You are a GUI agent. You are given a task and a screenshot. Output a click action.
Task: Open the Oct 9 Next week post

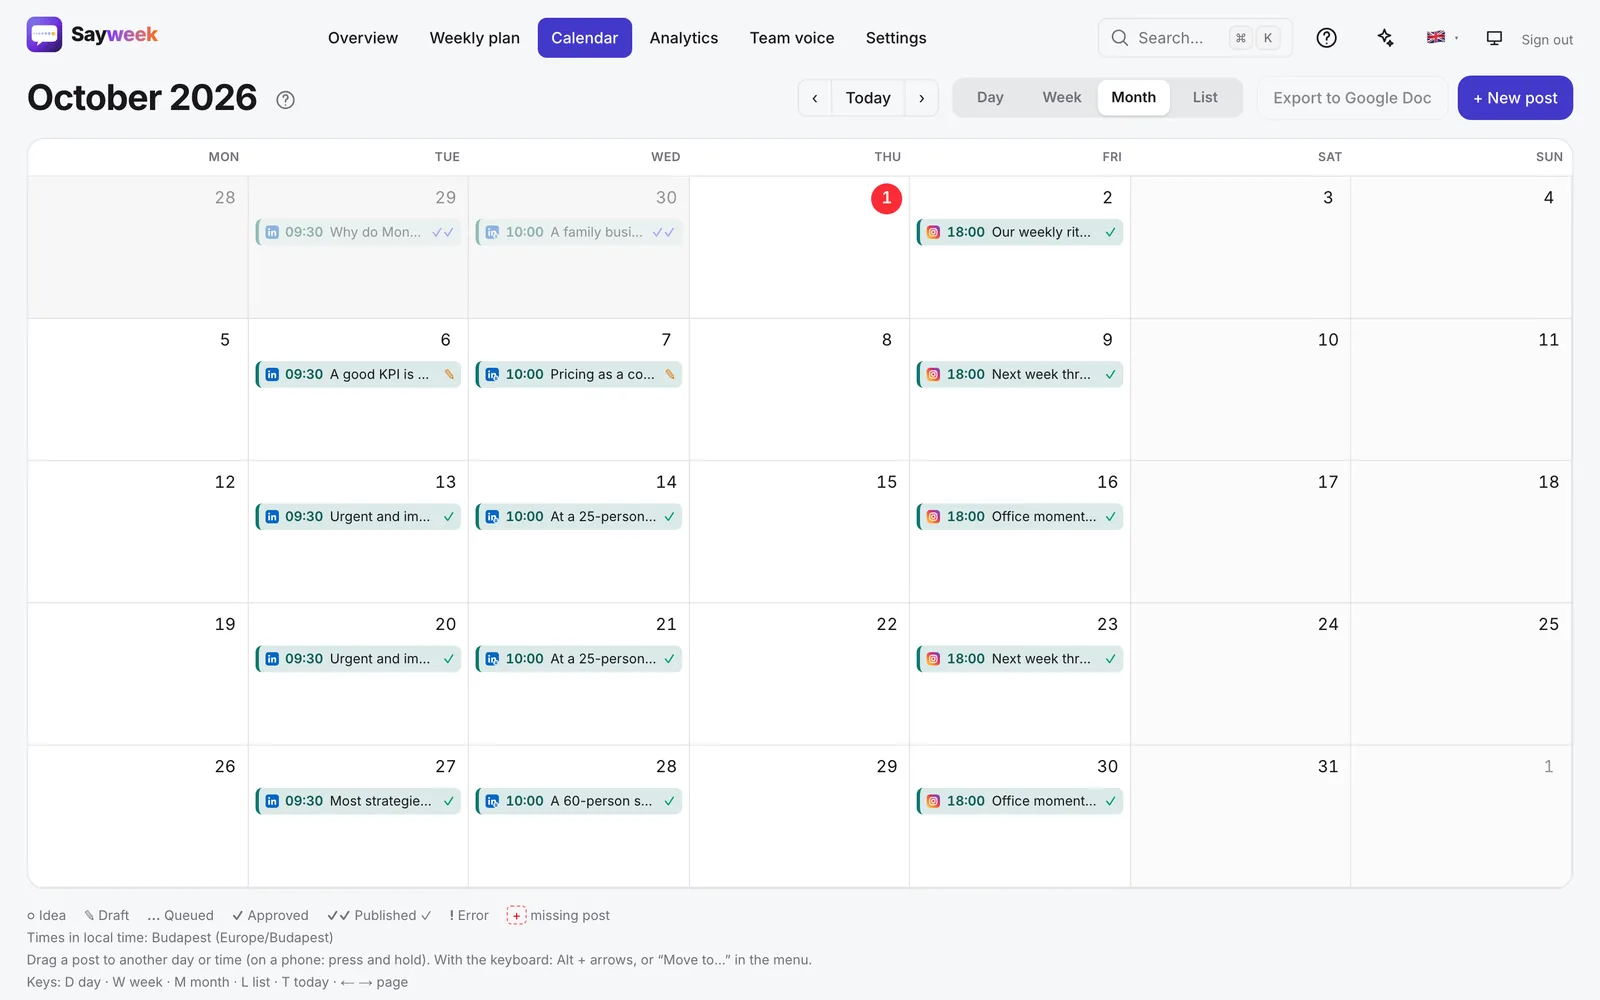coord(1020,375)
